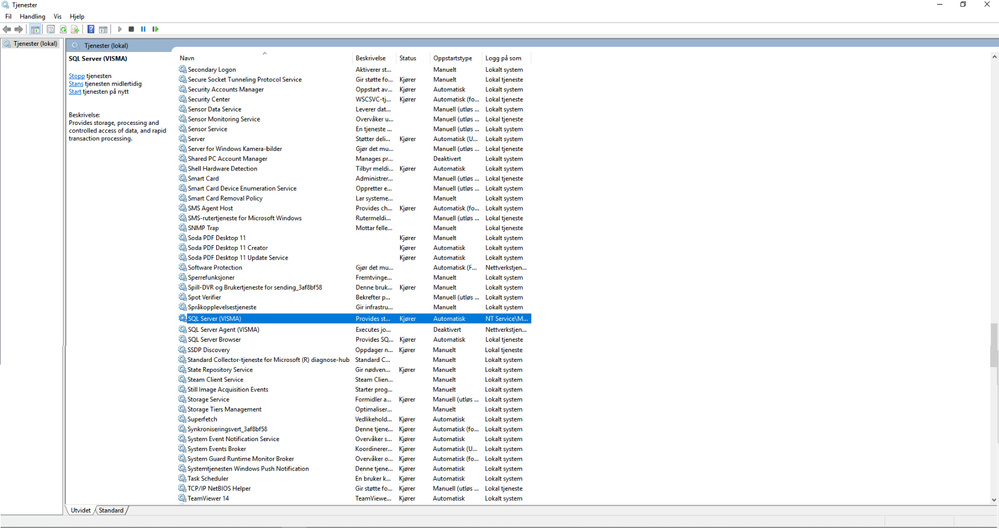Click the Forward arrow in the toolbar

(x=18, y=29)
